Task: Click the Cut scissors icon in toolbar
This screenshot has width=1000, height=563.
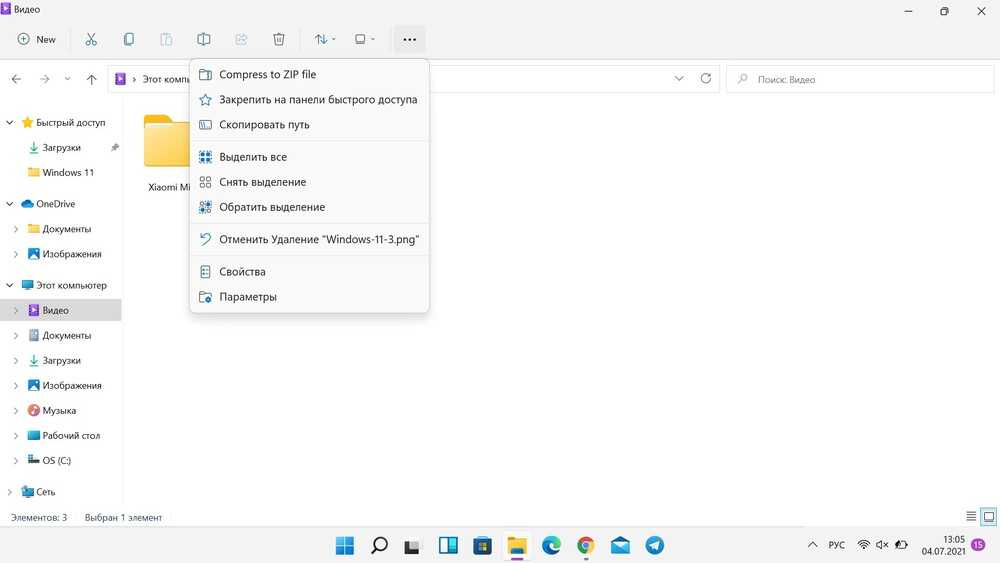Action: coord(91,39)
